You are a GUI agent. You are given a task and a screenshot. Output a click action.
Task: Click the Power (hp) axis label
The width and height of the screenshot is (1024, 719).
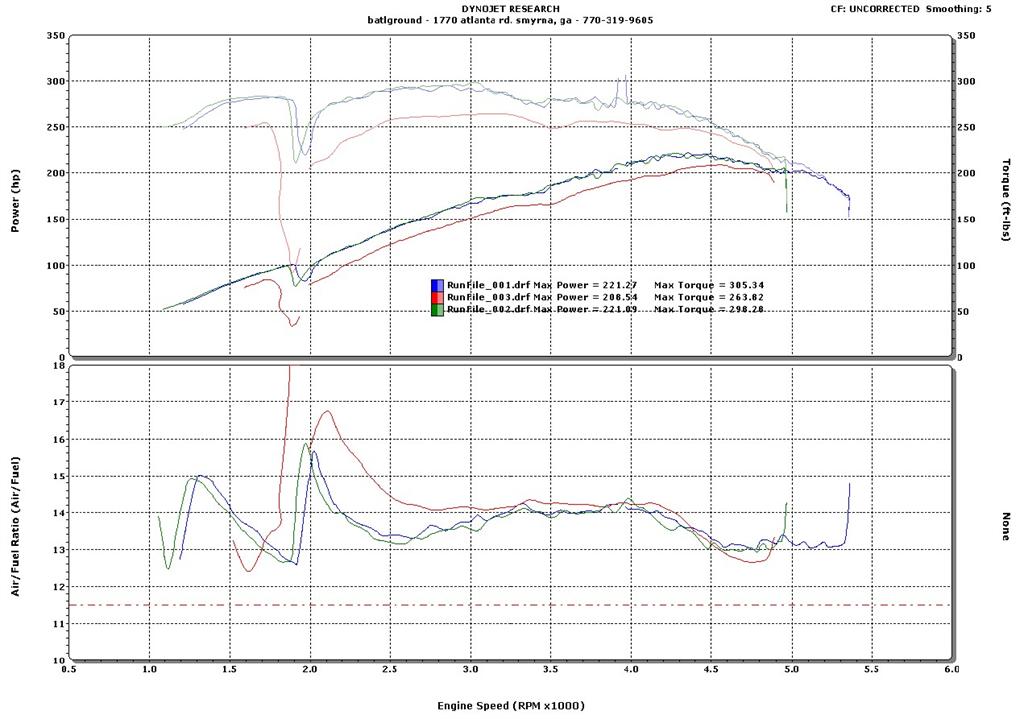click(16, 200)
